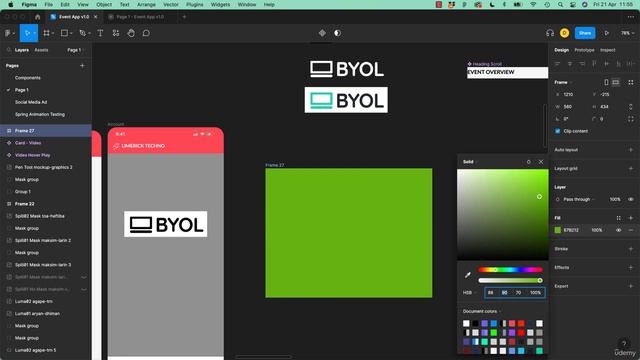Click the Mask half-circle icon in toolbar
The width and height of the screenshot is (640, 360).
[x=338, y=33]
